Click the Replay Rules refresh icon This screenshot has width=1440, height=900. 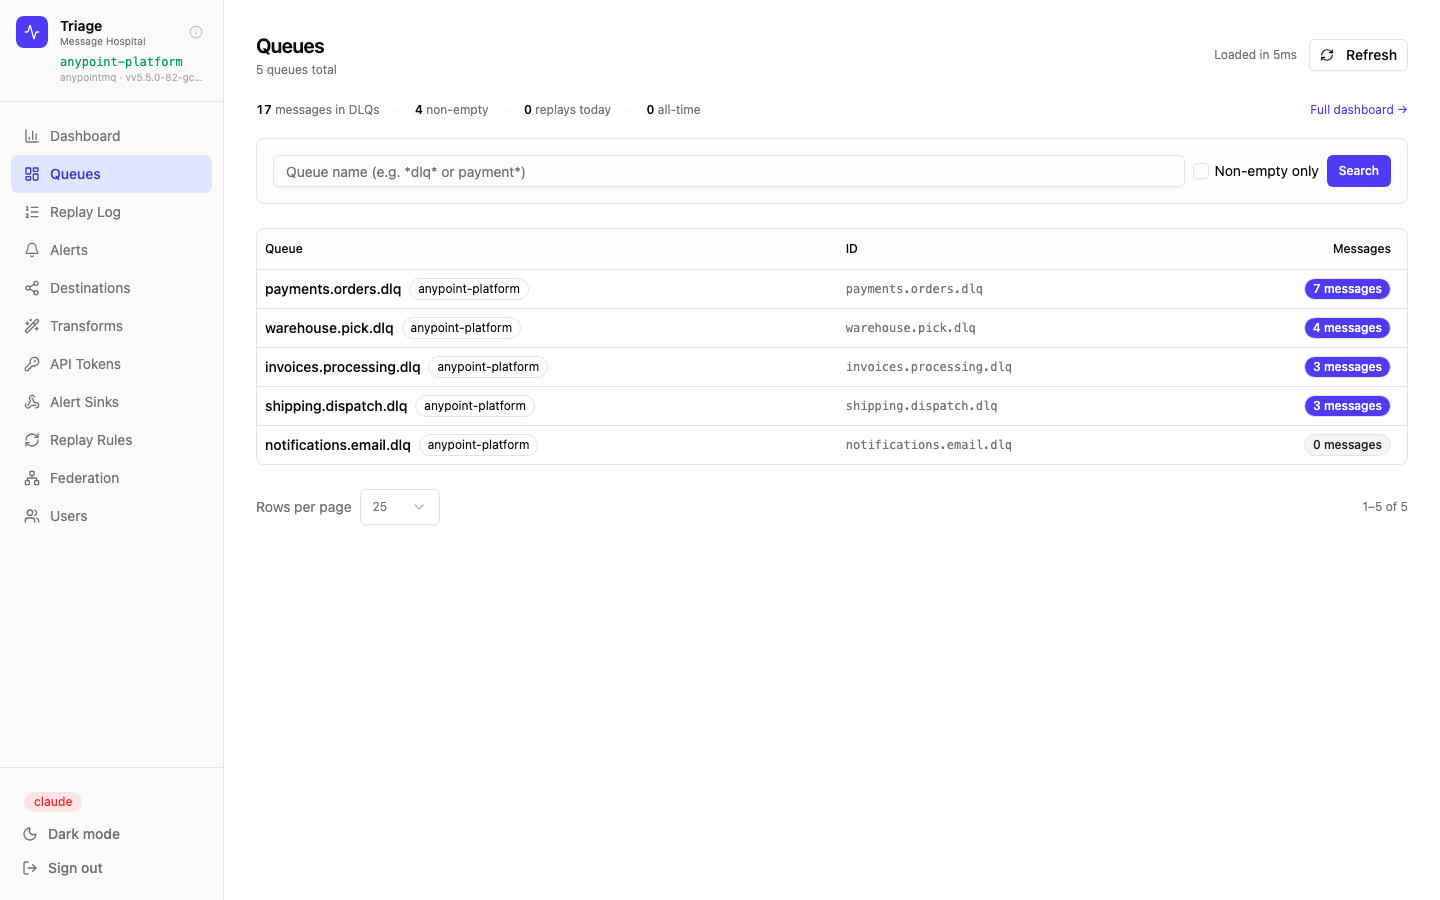[x=32, y=440]
